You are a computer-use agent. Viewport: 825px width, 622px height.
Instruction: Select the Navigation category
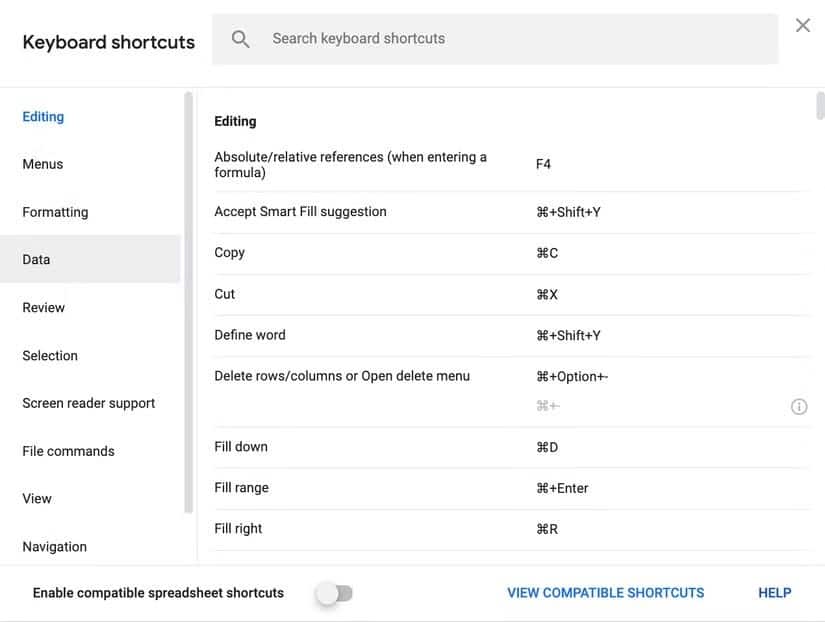tap(54, 546)
